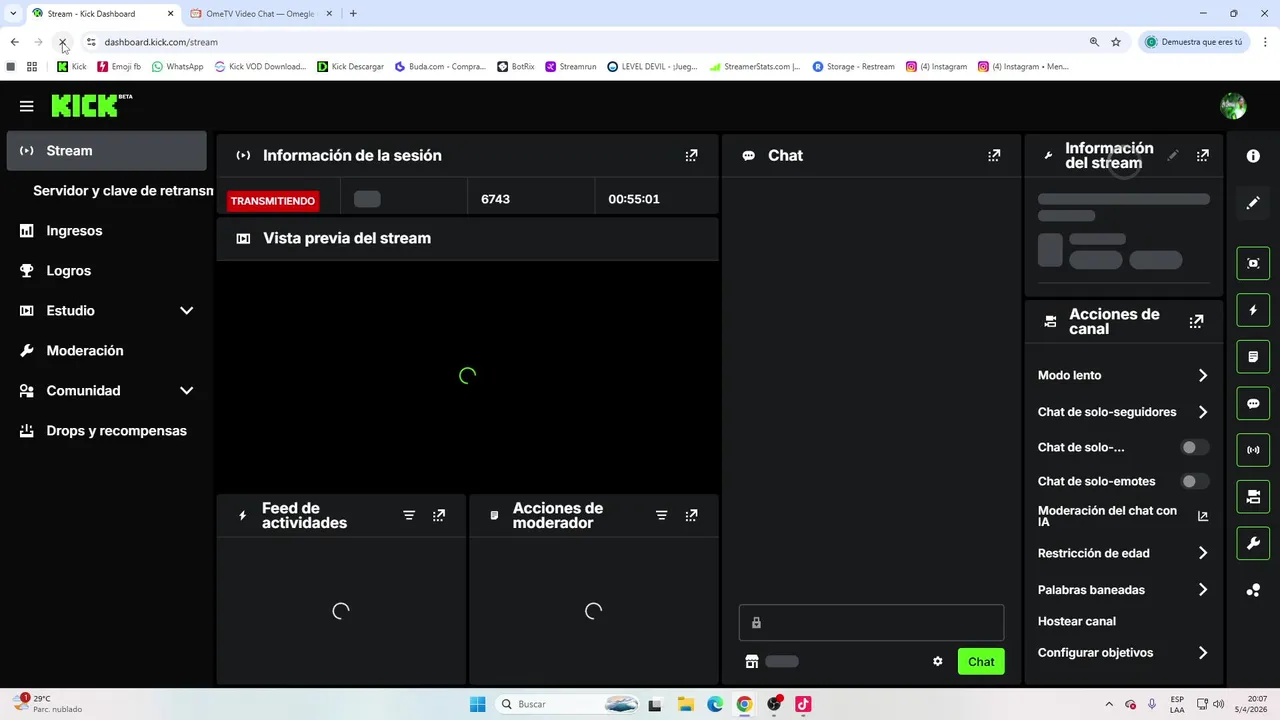1280x720 pixels.
Task: Click the Windows Start button
Action: click(x=477, y=704)
